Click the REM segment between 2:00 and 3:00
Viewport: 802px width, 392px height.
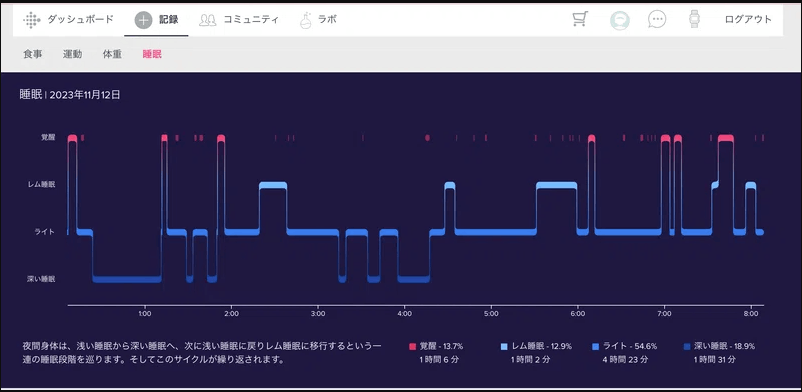click(273, 185)
